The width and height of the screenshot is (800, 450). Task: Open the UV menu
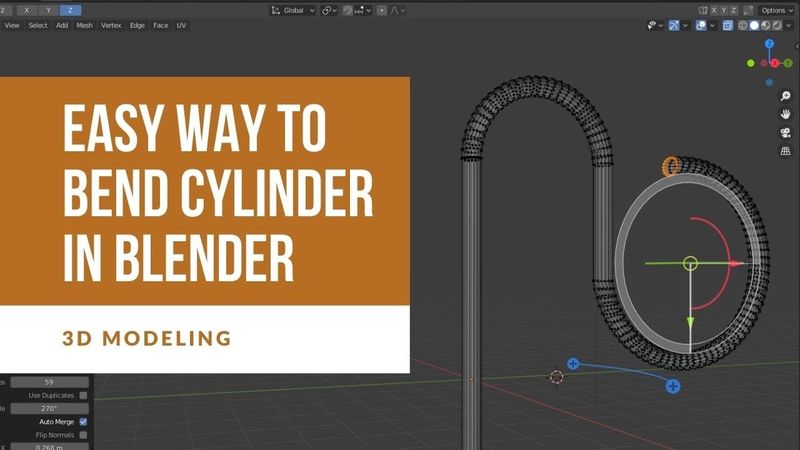181,25
